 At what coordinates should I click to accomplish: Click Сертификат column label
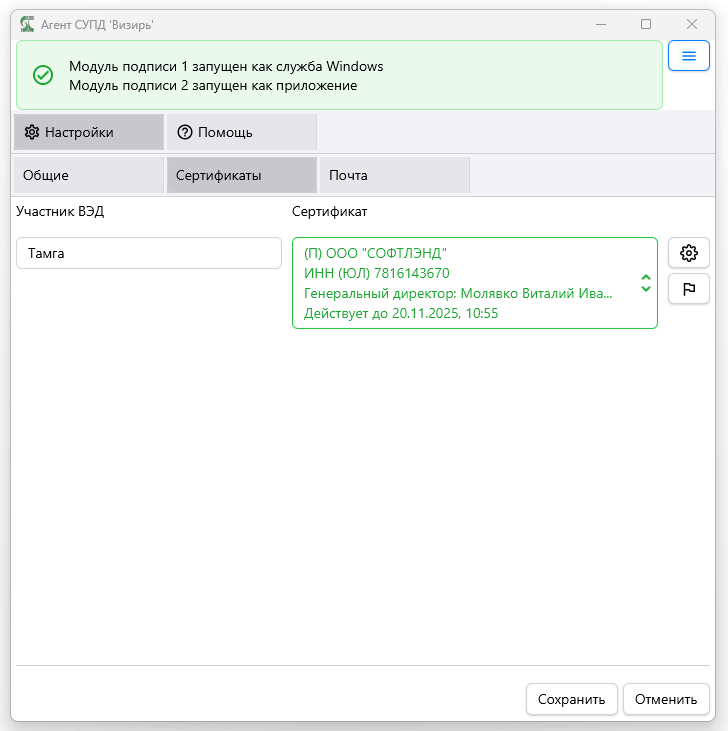(330, 212)
